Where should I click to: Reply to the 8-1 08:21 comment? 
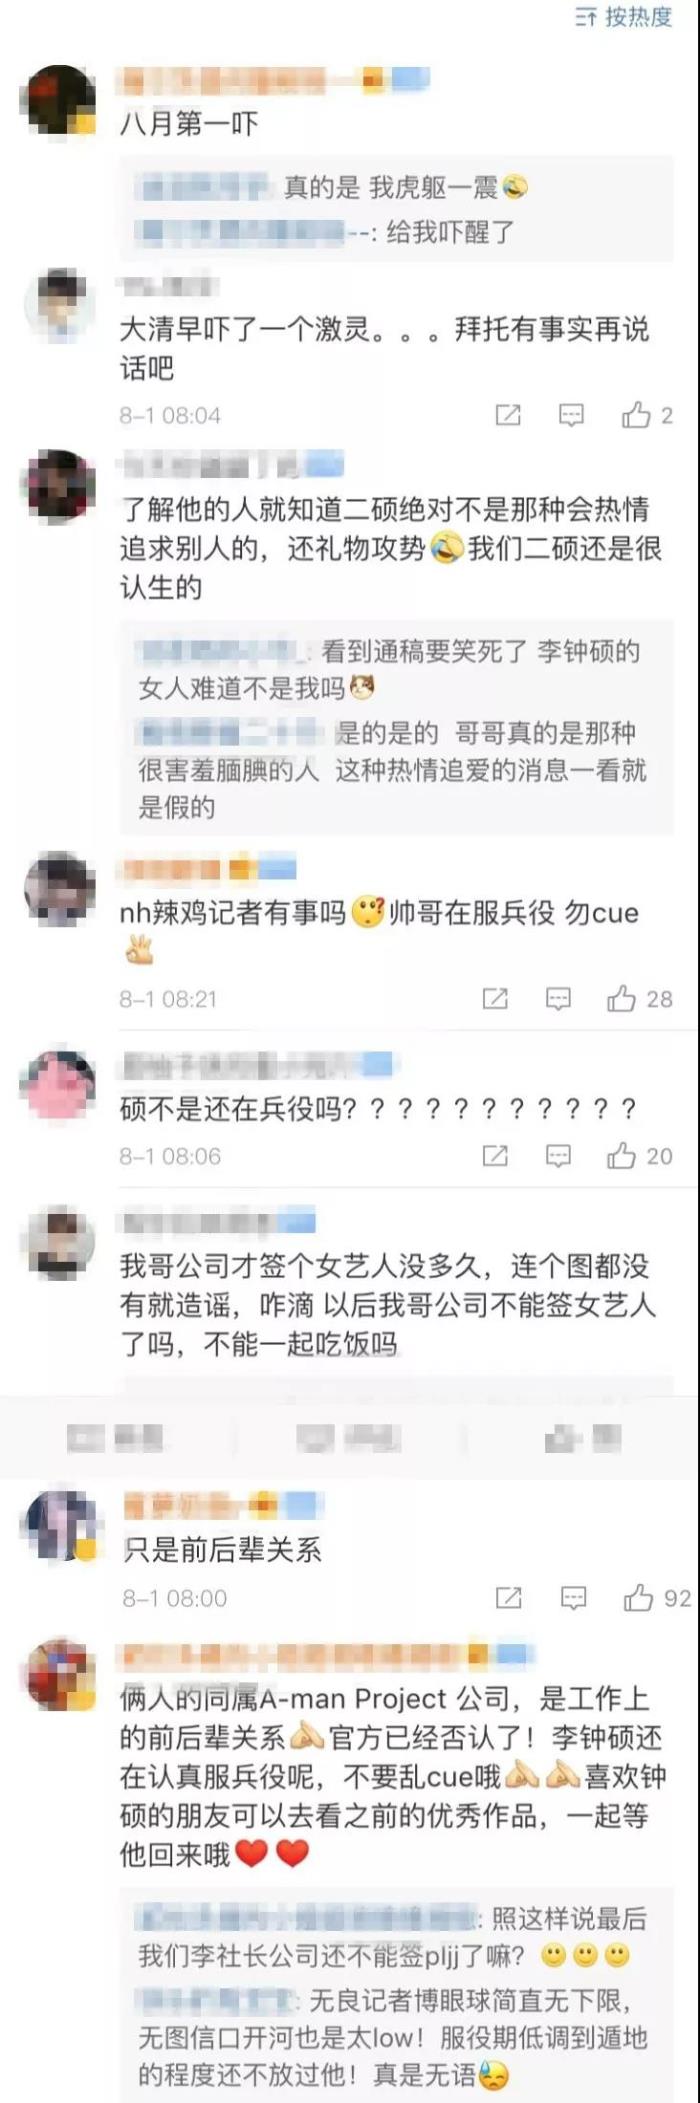tap(558, 998)
